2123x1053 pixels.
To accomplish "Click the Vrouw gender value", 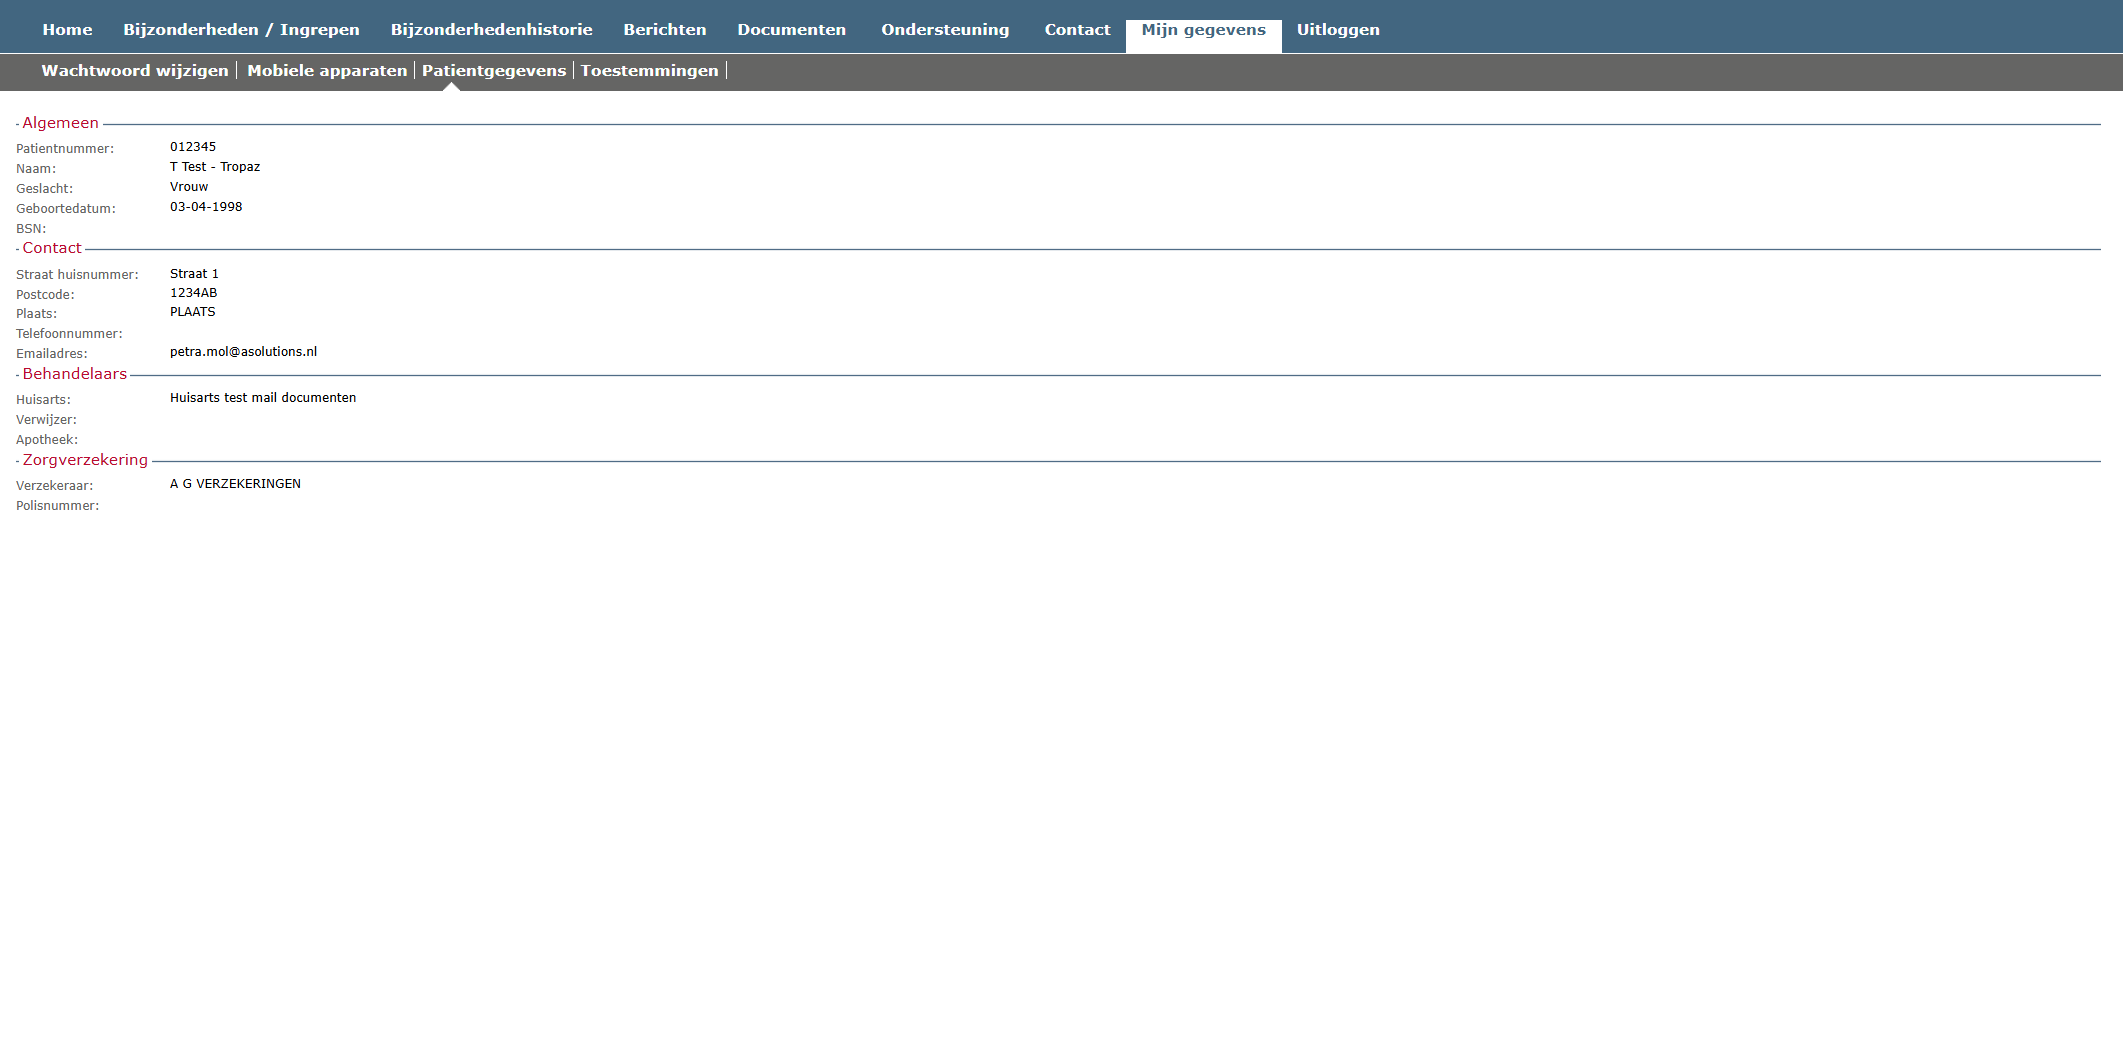I will 189,187.
